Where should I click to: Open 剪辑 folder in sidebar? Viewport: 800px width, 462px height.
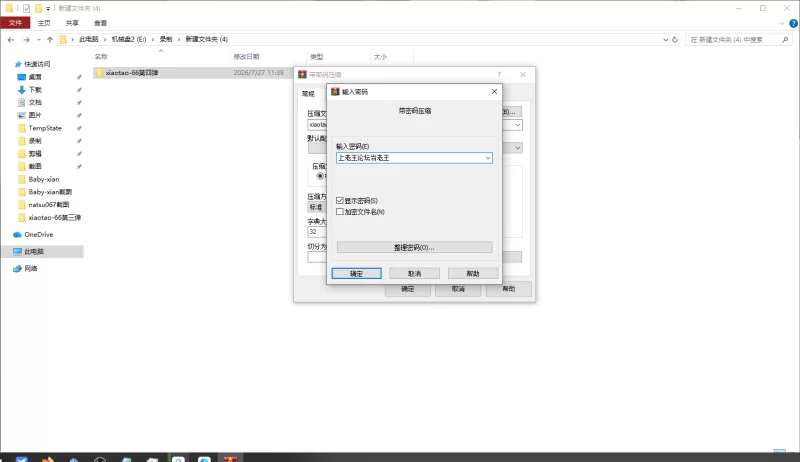[35, 153]
